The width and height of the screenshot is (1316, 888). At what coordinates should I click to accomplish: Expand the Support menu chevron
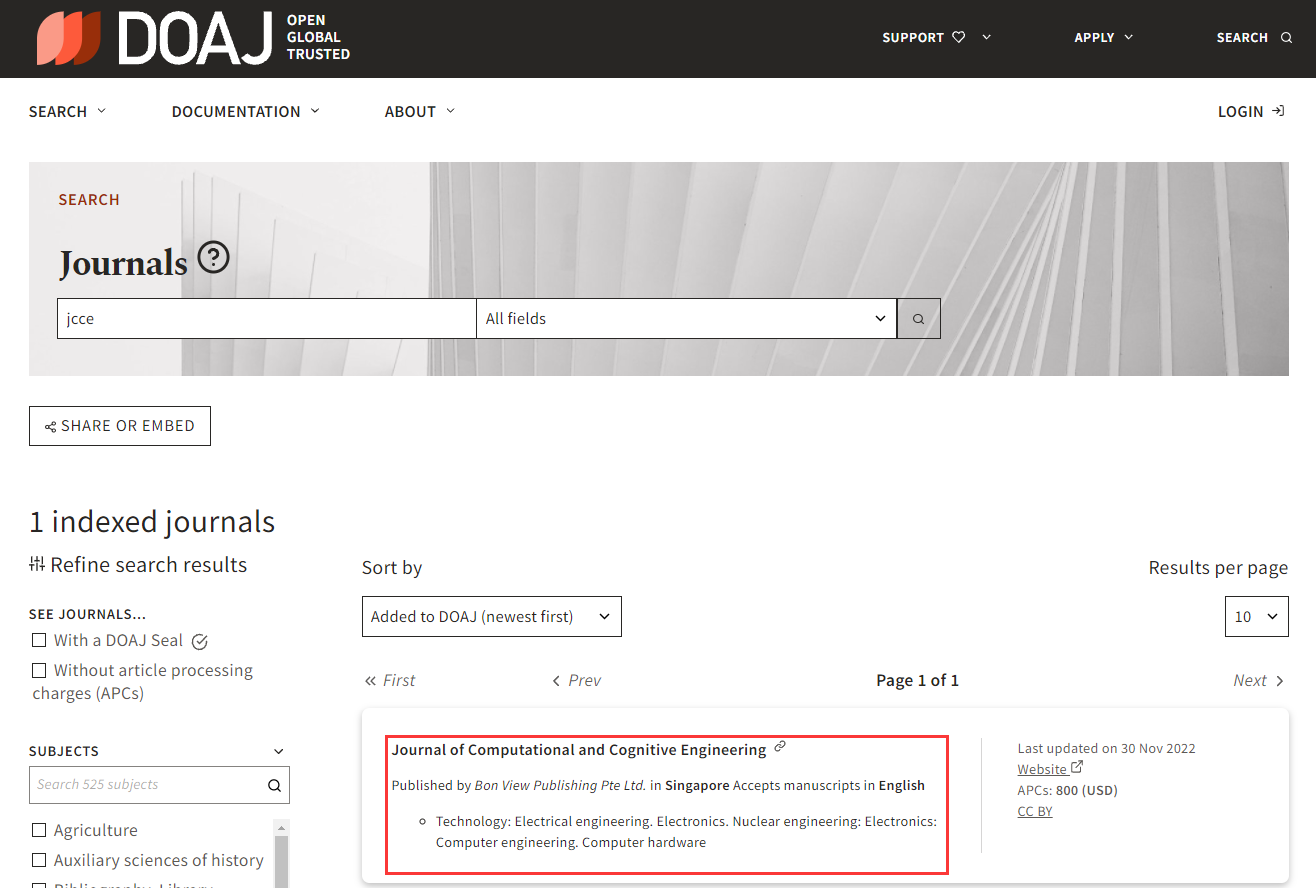coord(987,37)
